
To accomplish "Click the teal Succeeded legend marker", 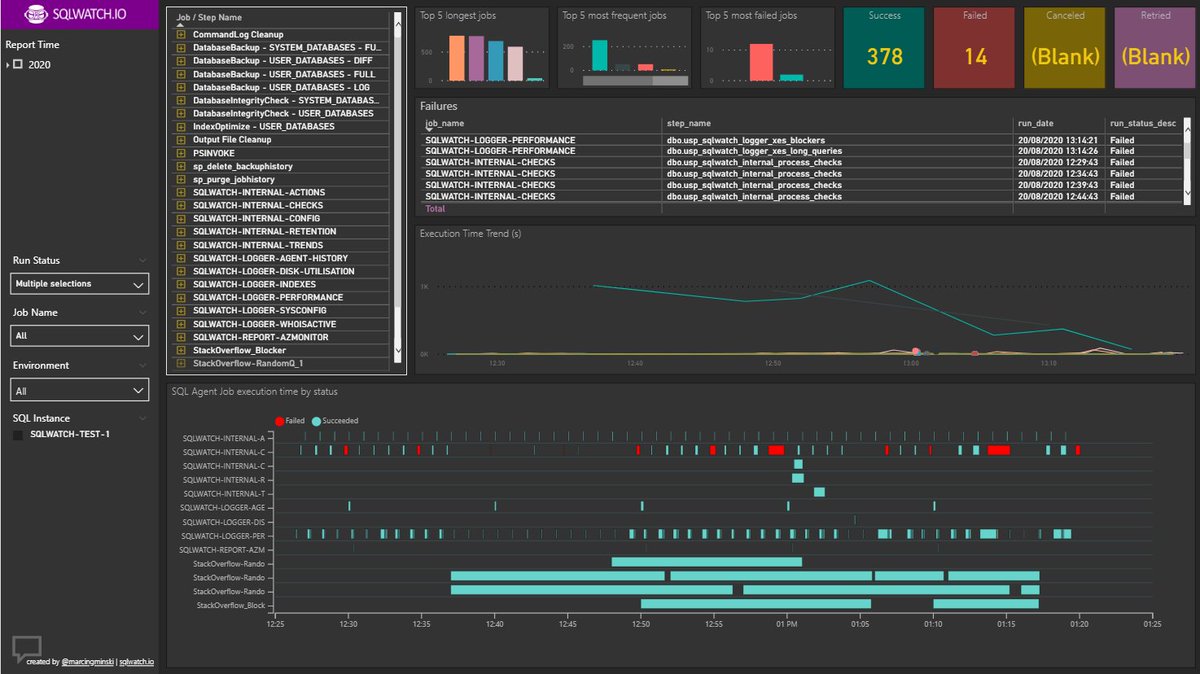I will pyautogui.click(x=316, y=421).
